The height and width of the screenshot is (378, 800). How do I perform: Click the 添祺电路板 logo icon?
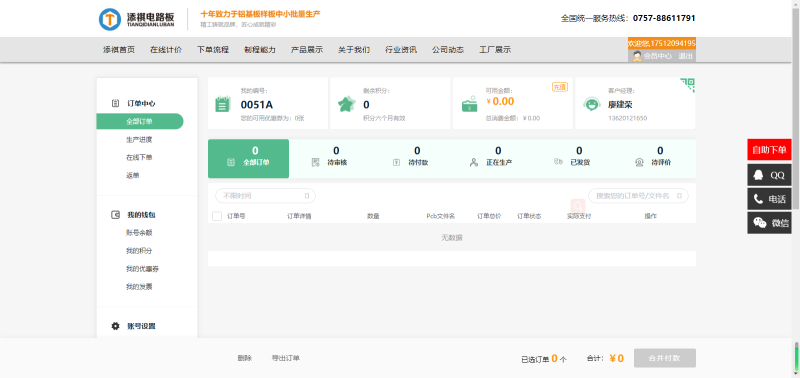[x=110, y=19]
